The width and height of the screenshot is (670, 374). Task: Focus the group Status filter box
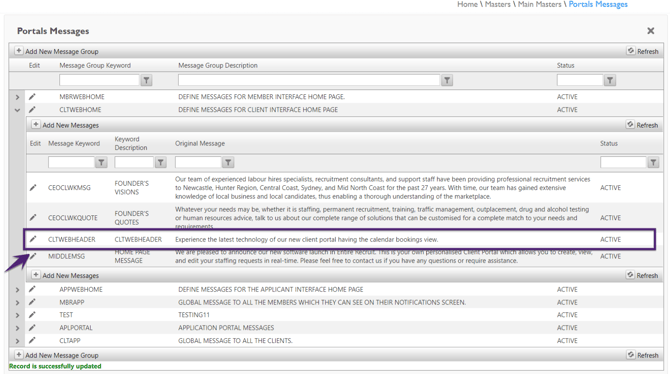[580, 80]
